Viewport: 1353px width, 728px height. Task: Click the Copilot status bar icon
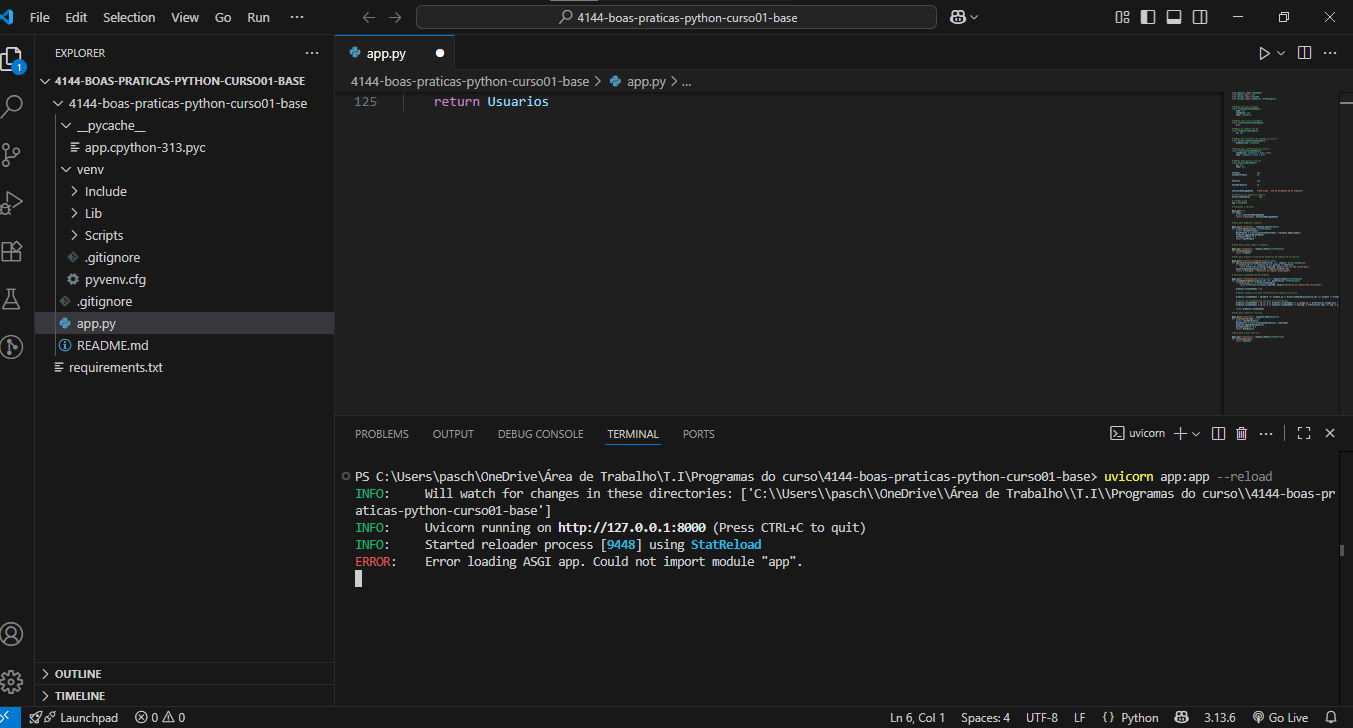pos(1182,717)
